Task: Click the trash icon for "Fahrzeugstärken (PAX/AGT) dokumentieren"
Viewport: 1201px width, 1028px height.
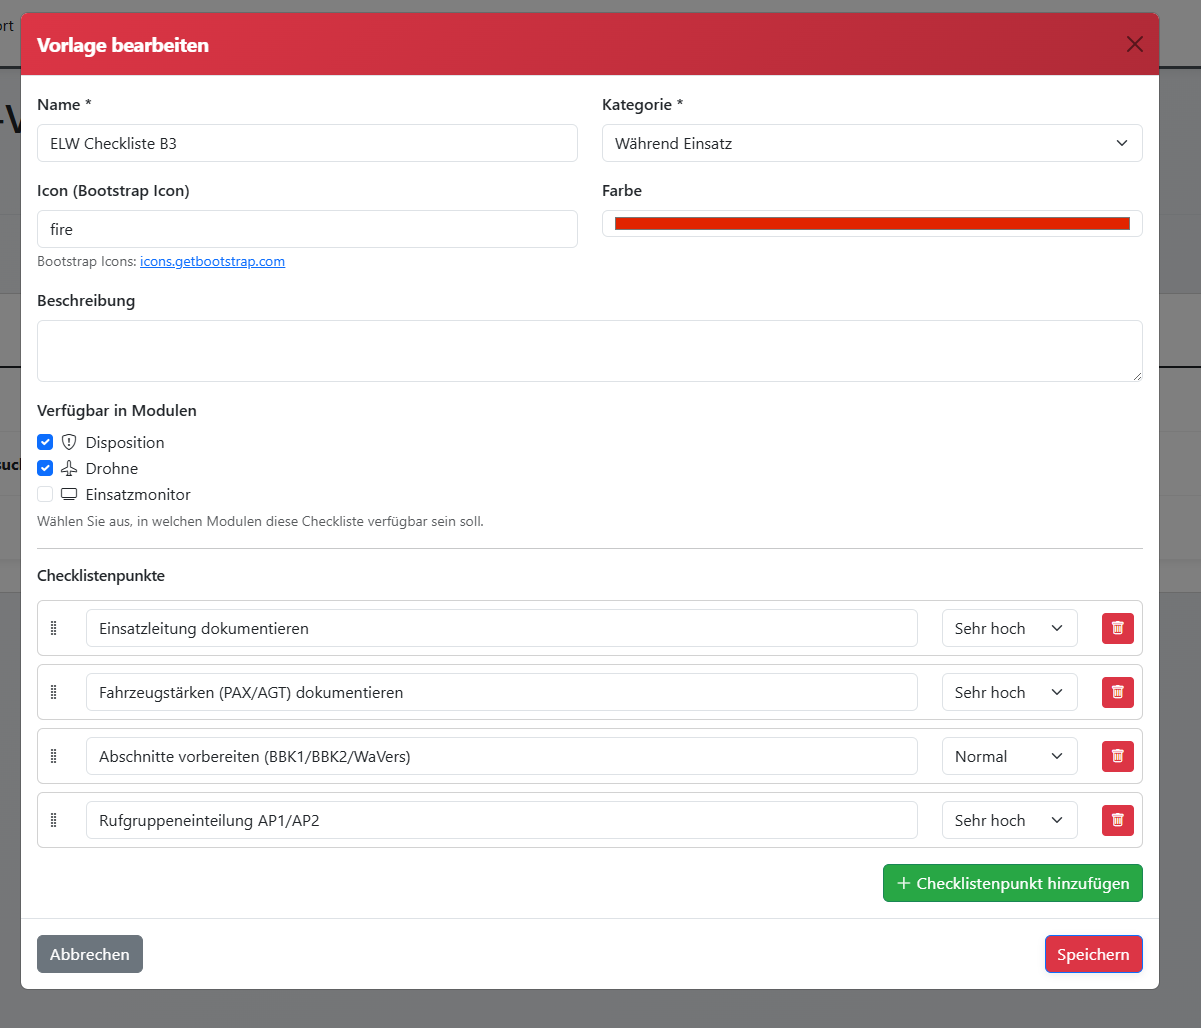Action: point(1117,691)
